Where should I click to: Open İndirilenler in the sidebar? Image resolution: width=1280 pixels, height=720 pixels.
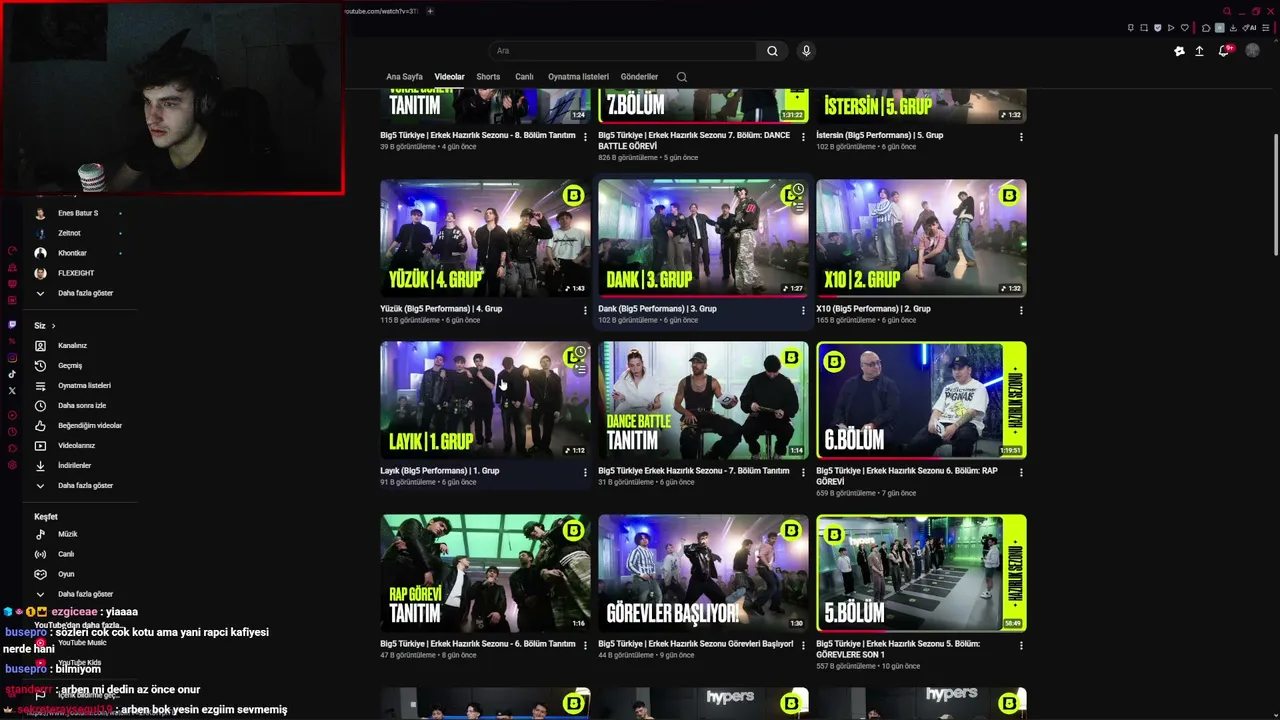[76, 465]
